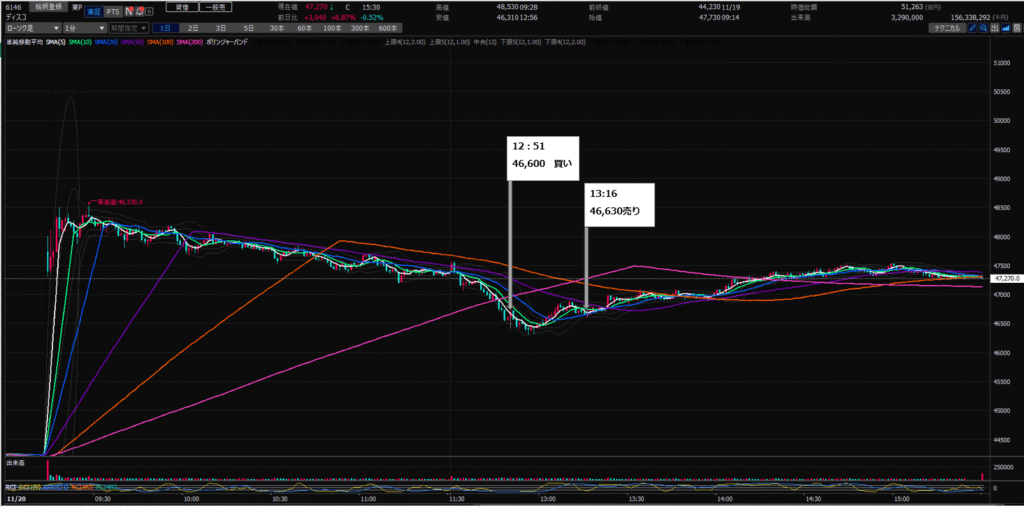Click the pencil drawing tool icon
1024x507 pixels.
[x=971, y=29]
